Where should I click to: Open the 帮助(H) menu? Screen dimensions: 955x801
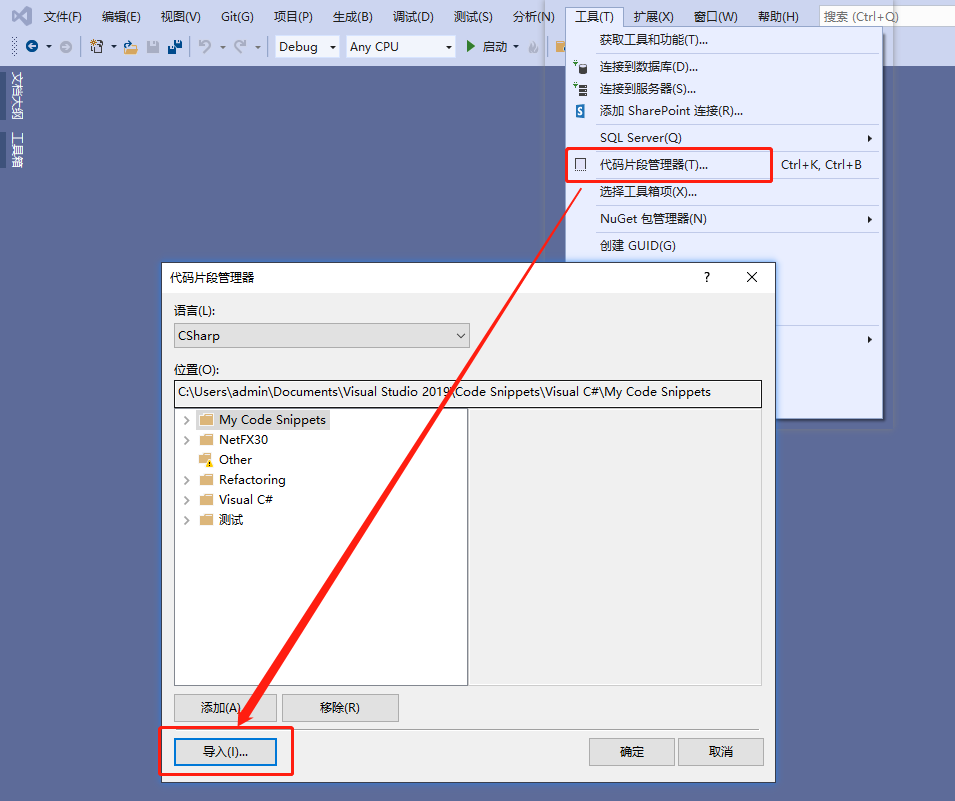(778, 16)
